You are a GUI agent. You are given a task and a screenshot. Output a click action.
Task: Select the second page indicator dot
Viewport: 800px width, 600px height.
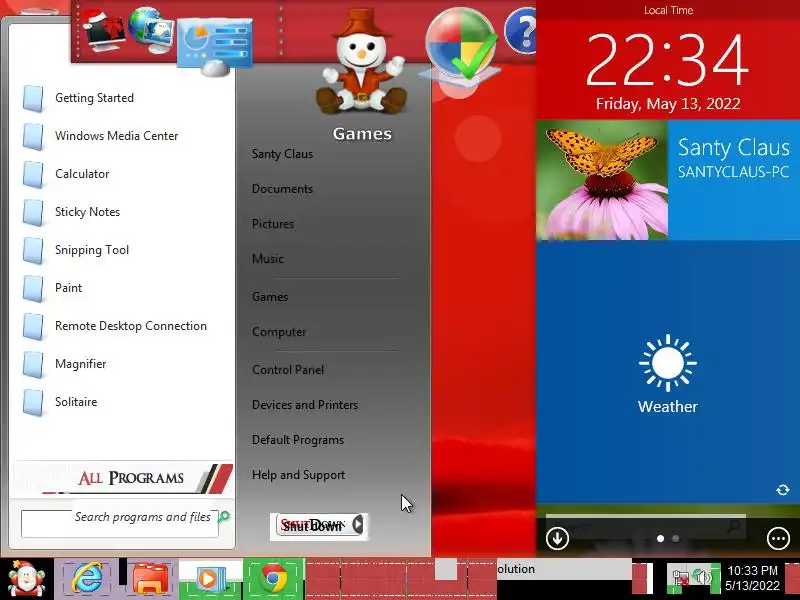(x=676, y=538)
